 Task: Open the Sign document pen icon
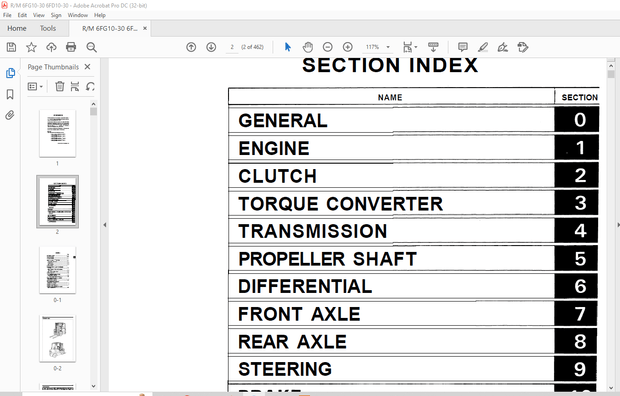pos(503,47)
